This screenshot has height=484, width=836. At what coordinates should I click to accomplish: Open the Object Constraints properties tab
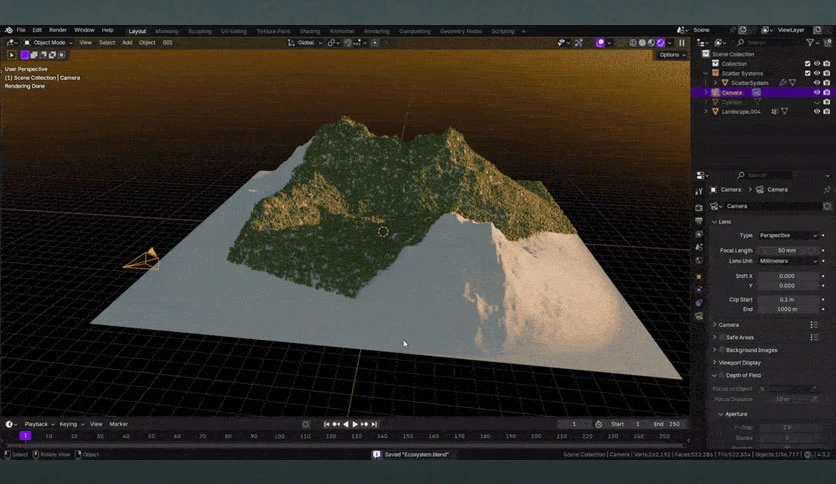[x=699, y=303]
